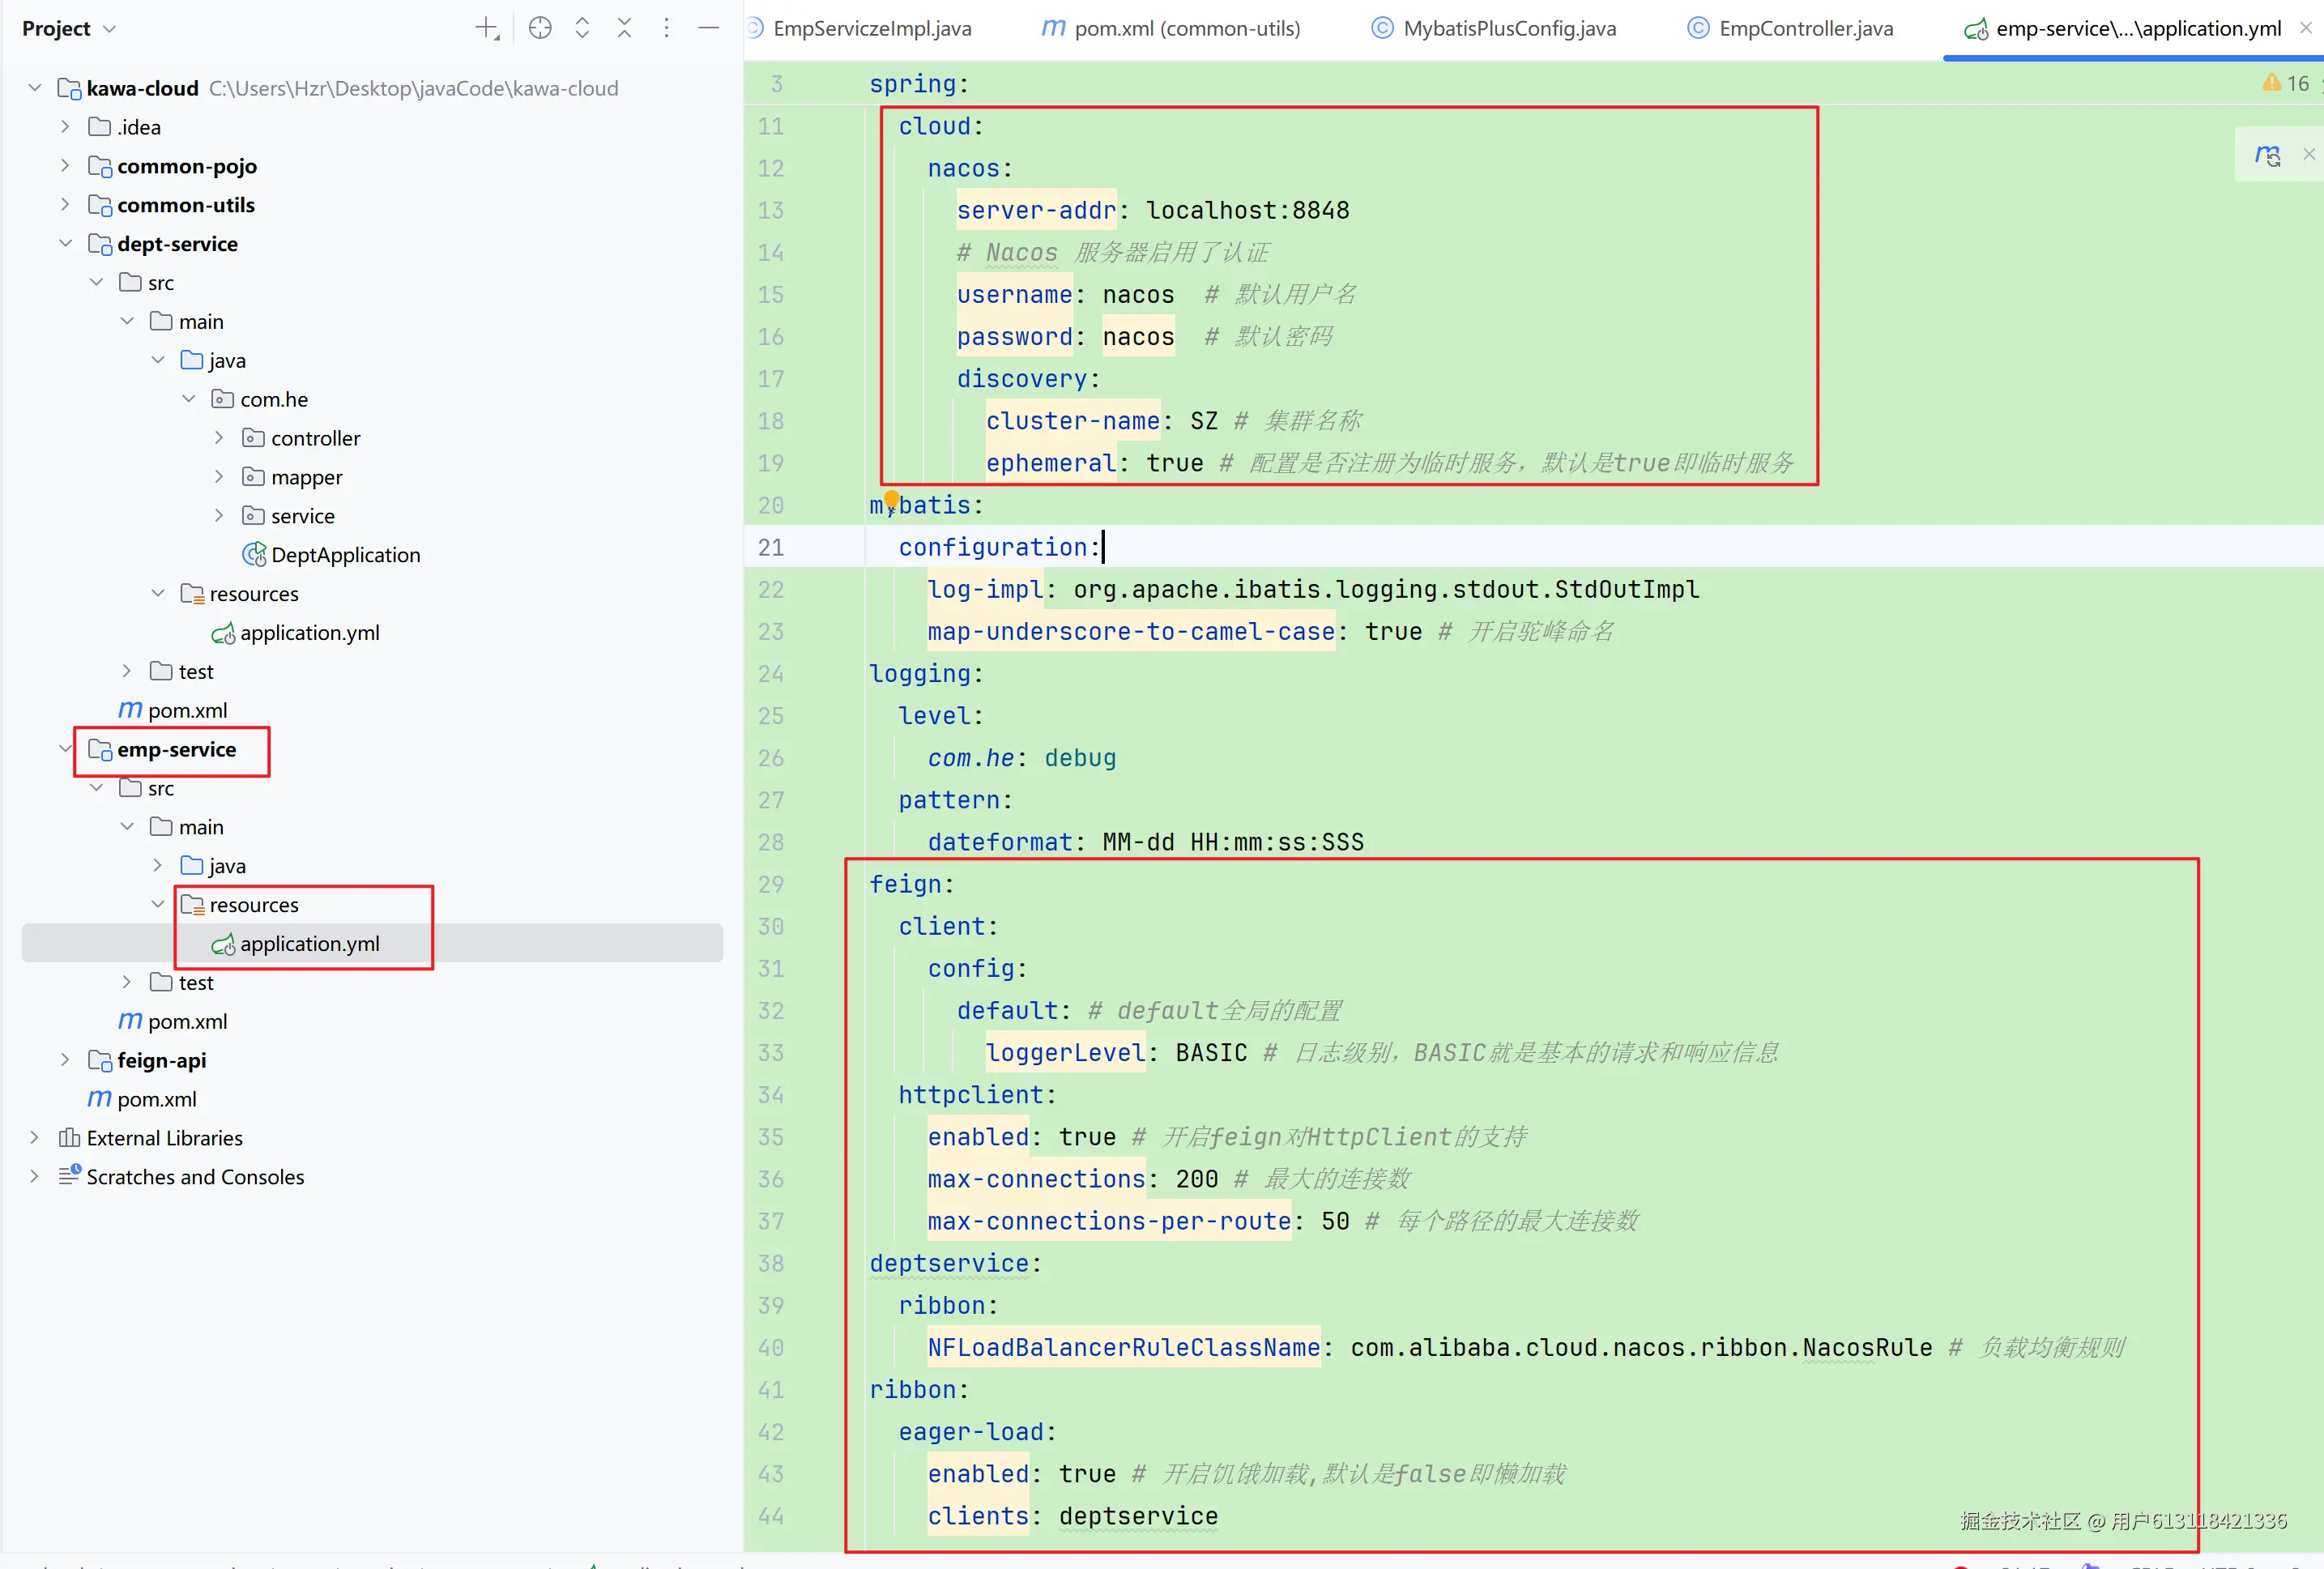
Task: Click the expand all tree icon
Action: pyautogui.click(x=582, y=28)
